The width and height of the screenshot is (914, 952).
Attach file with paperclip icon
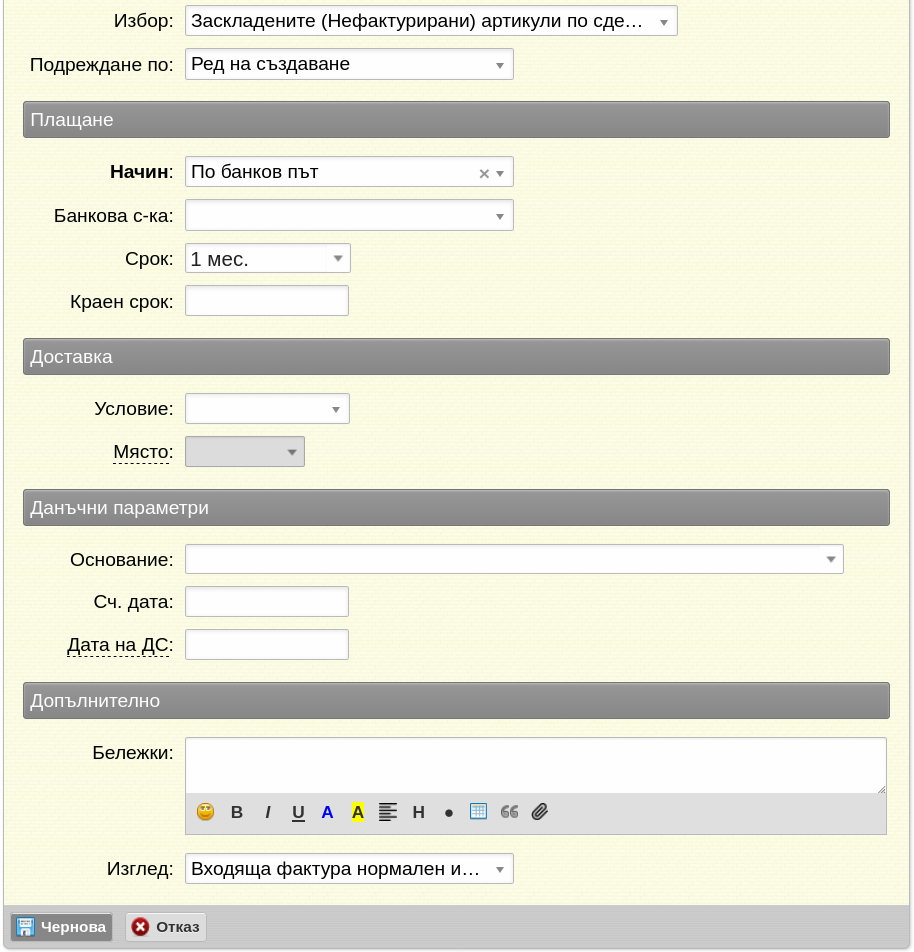539,812
